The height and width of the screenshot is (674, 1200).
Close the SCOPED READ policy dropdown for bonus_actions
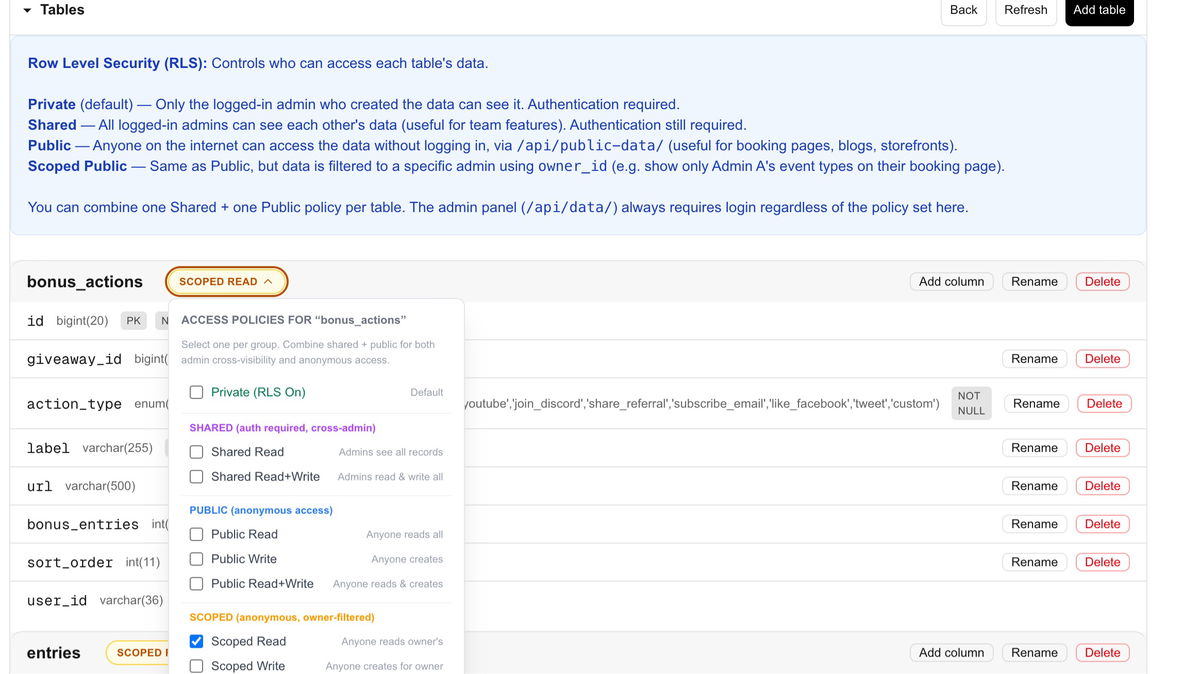pyautogui.click(x=226, y=282)
